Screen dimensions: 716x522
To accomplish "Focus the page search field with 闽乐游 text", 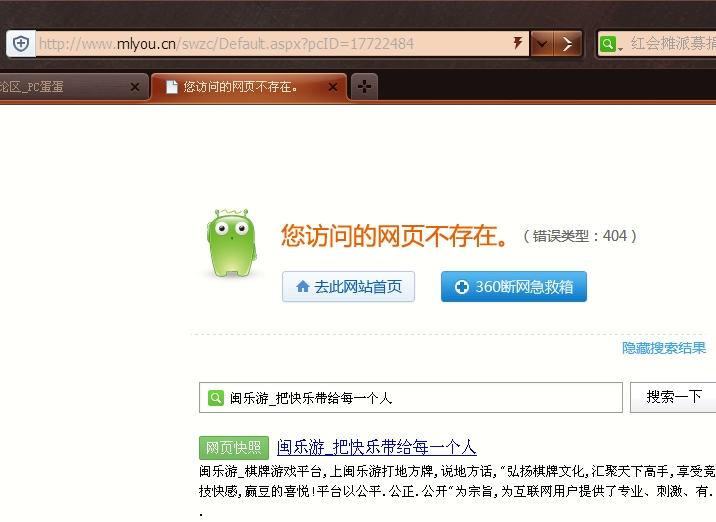I will pos(411,398).
